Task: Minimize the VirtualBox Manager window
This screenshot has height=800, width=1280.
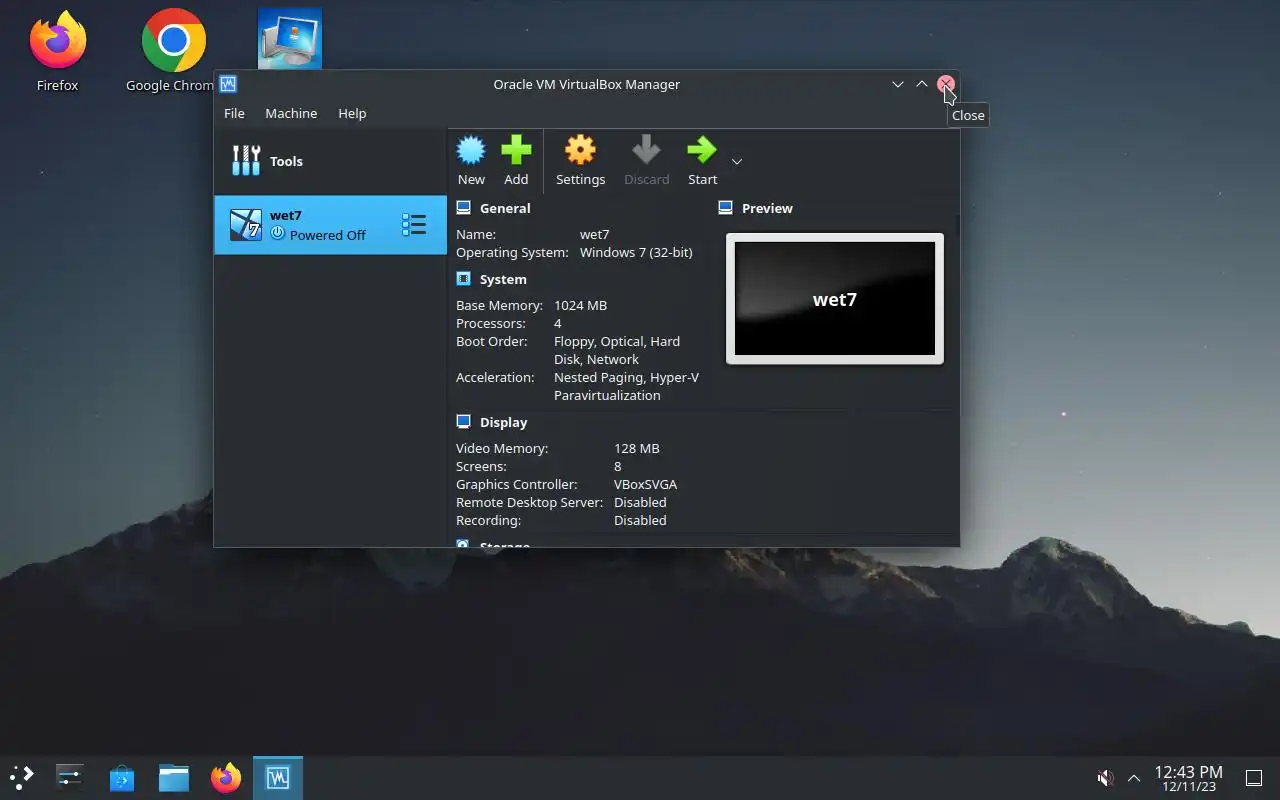Action: click(898, 84)
